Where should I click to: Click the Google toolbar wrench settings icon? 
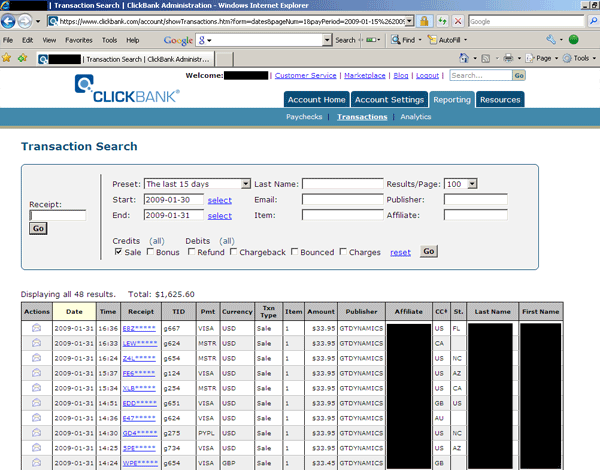551,39
